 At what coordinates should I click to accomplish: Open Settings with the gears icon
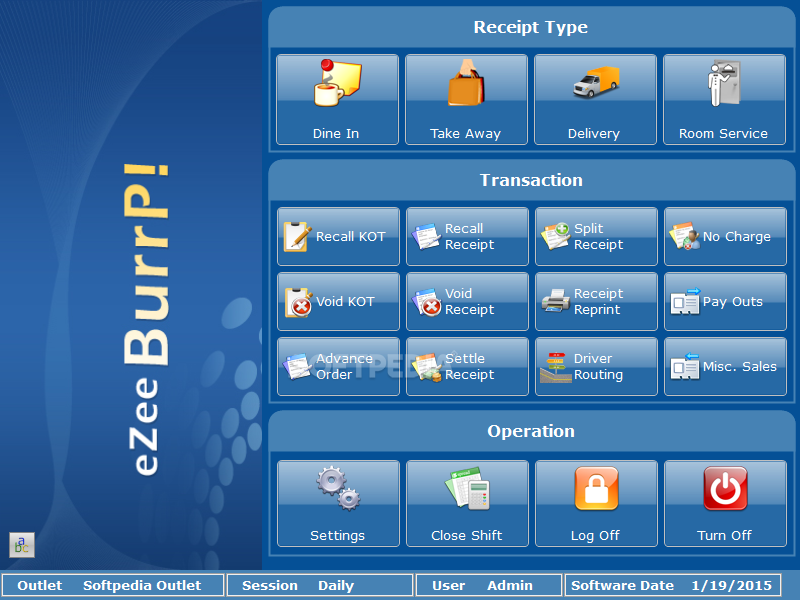(338, 504)
